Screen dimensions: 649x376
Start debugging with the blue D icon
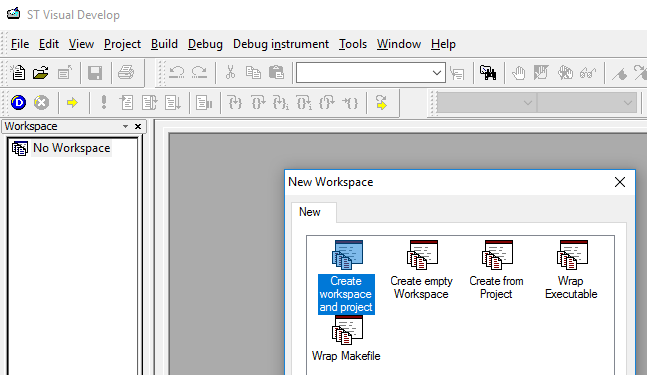[19, 103]
